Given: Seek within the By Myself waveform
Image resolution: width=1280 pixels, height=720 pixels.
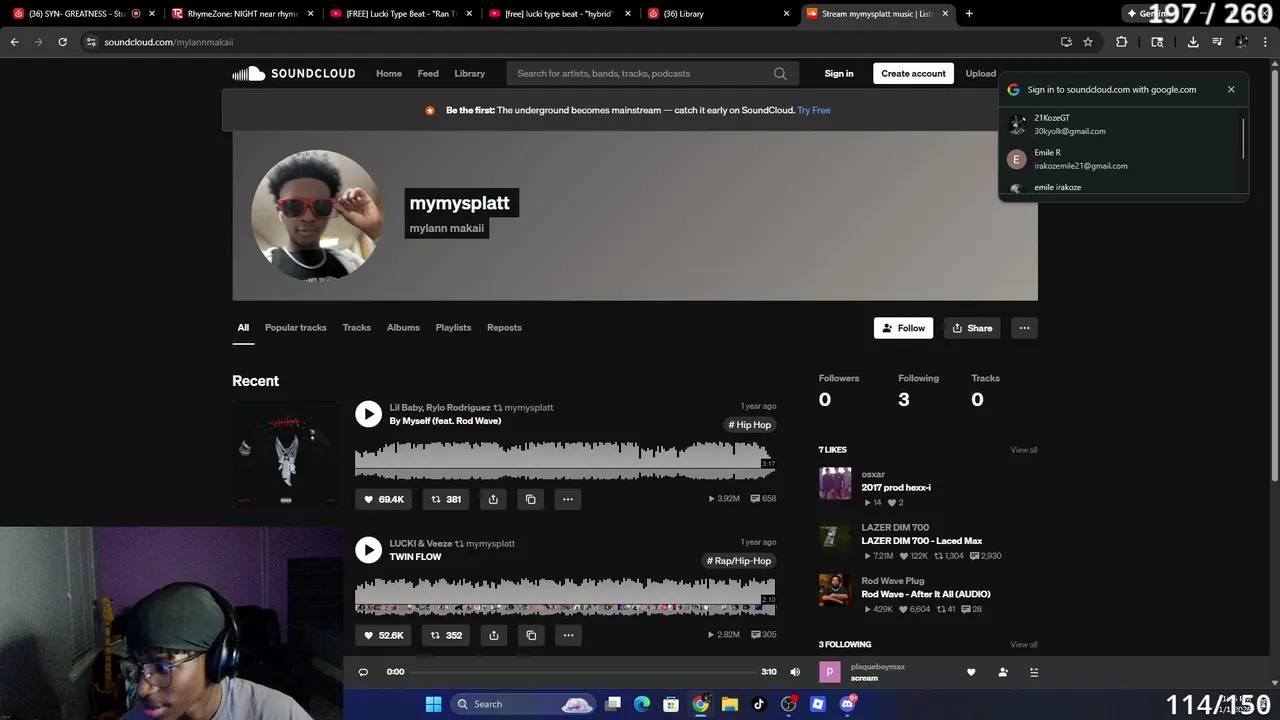Looking at the screenshot, I should tap(565, 460).
